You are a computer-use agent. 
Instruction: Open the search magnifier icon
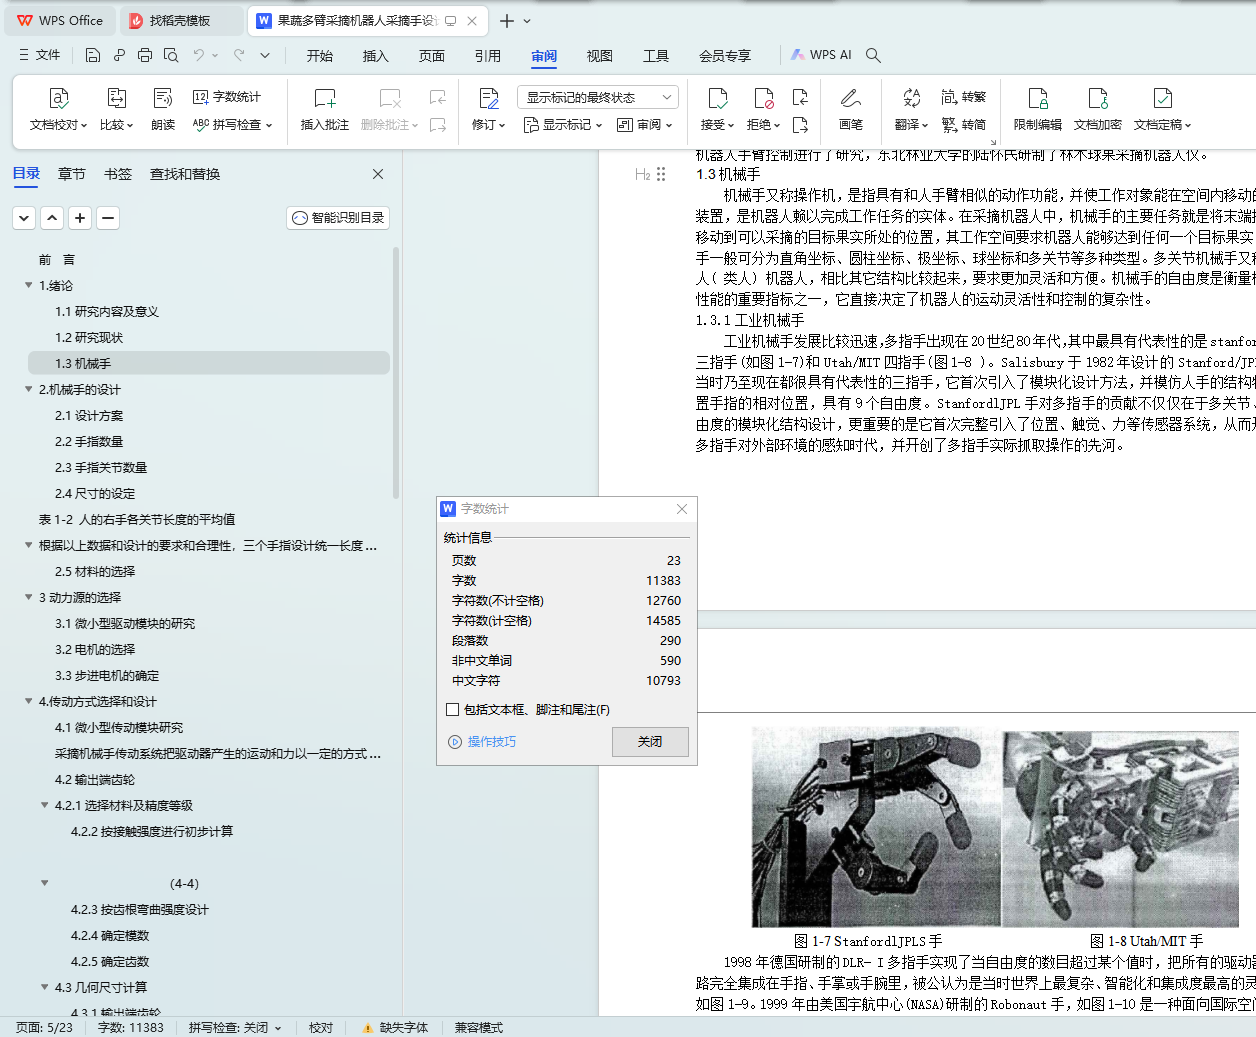pos(873,55)
